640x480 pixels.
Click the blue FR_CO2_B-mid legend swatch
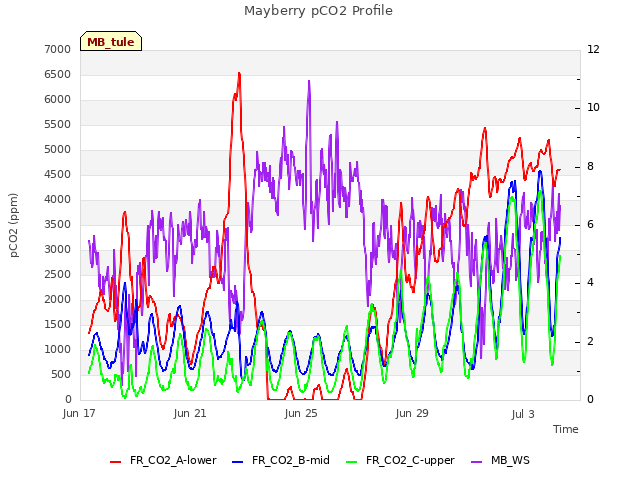238,462
